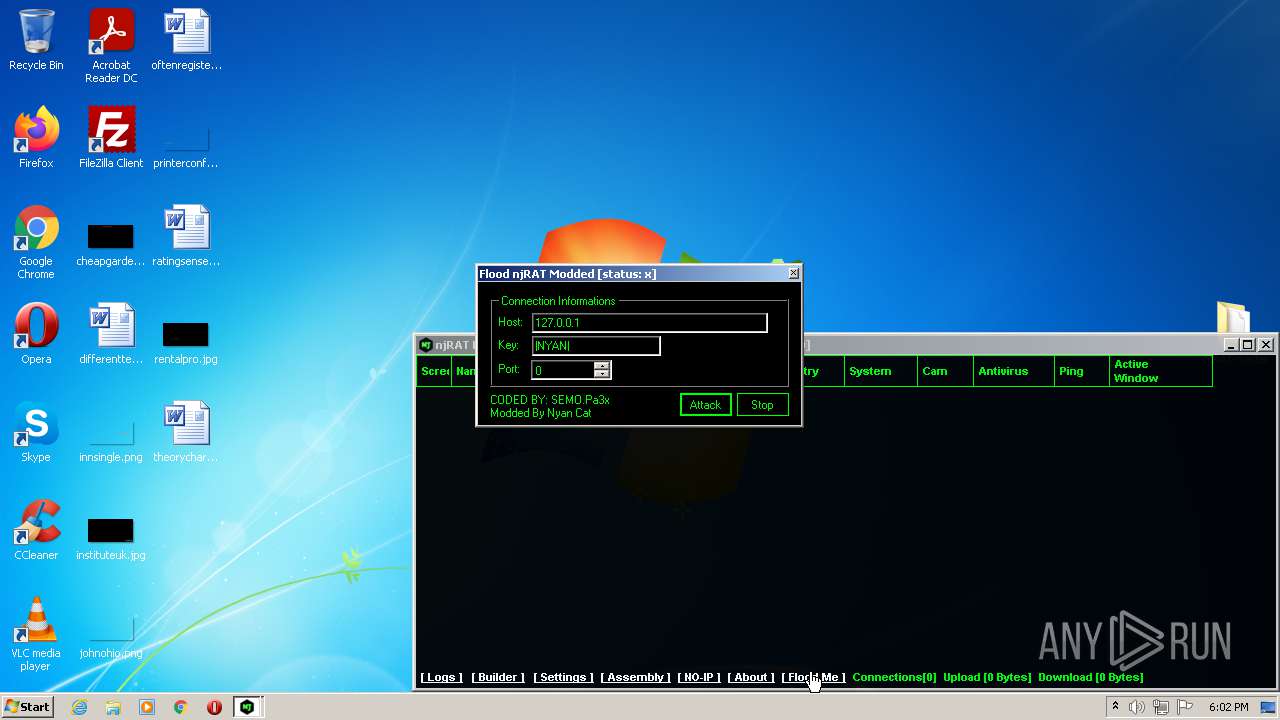Edit the Host field with 127.0.0.1
Viewport: 1280px width, 720px height.
[649, 322]
